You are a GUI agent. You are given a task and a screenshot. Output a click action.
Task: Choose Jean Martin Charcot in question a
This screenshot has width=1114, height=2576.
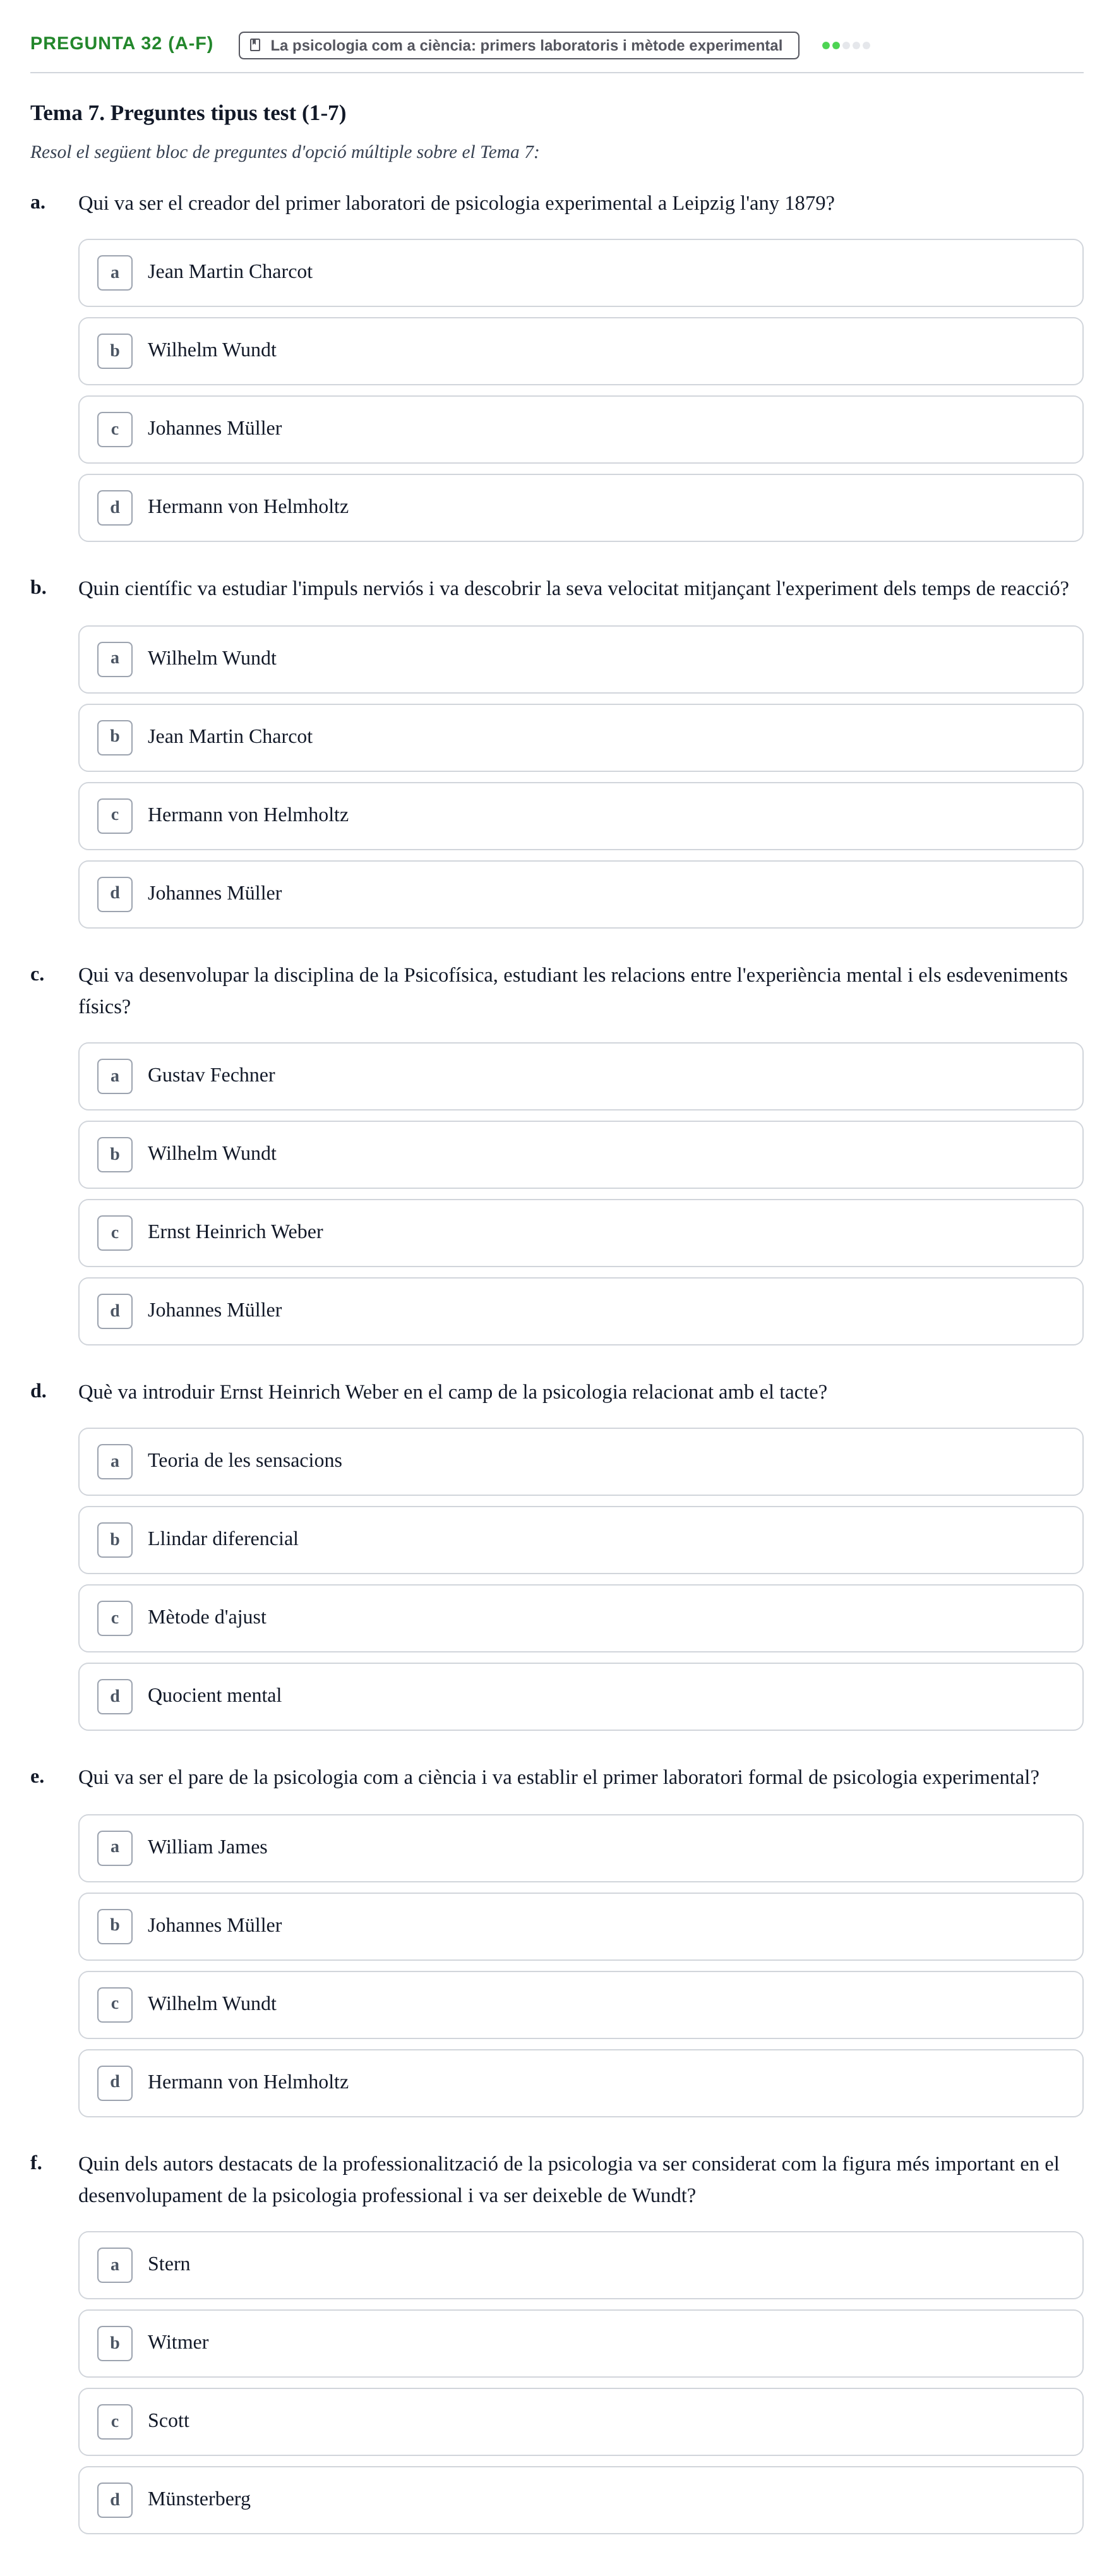(580, 273)
